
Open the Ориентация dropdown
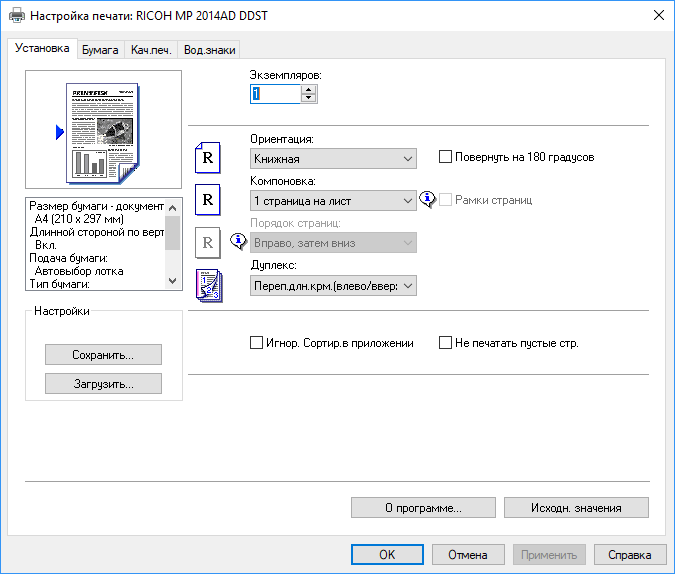[333, 158]
